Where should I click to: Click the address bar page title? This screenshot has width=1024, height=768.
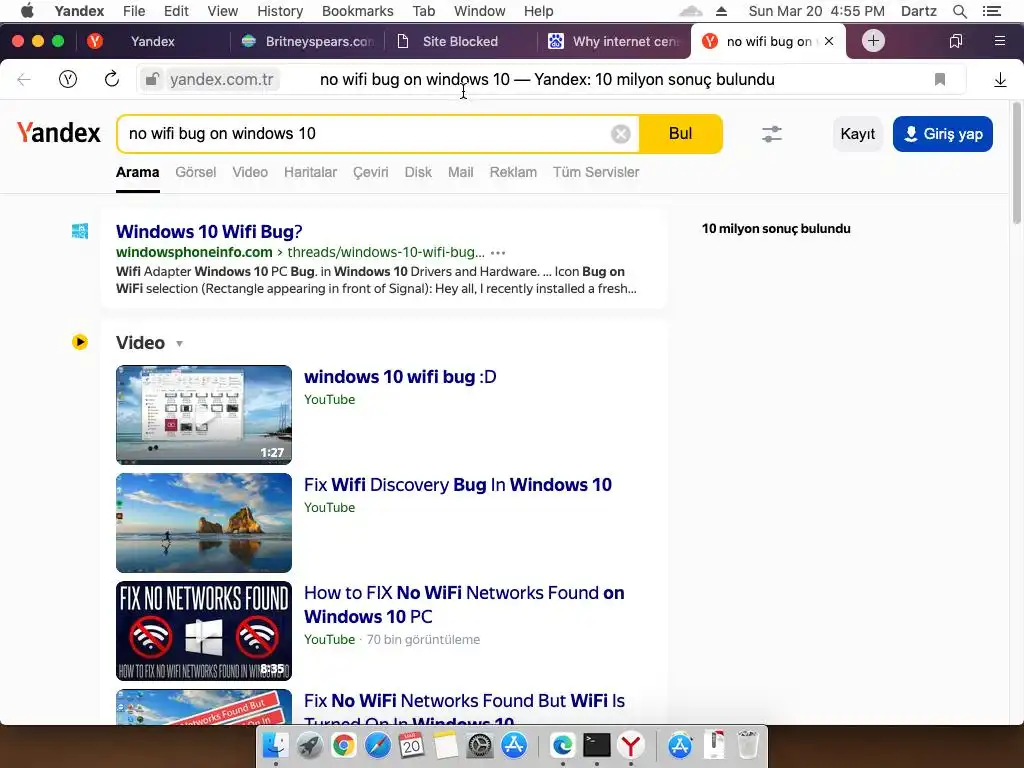(547, 80)
